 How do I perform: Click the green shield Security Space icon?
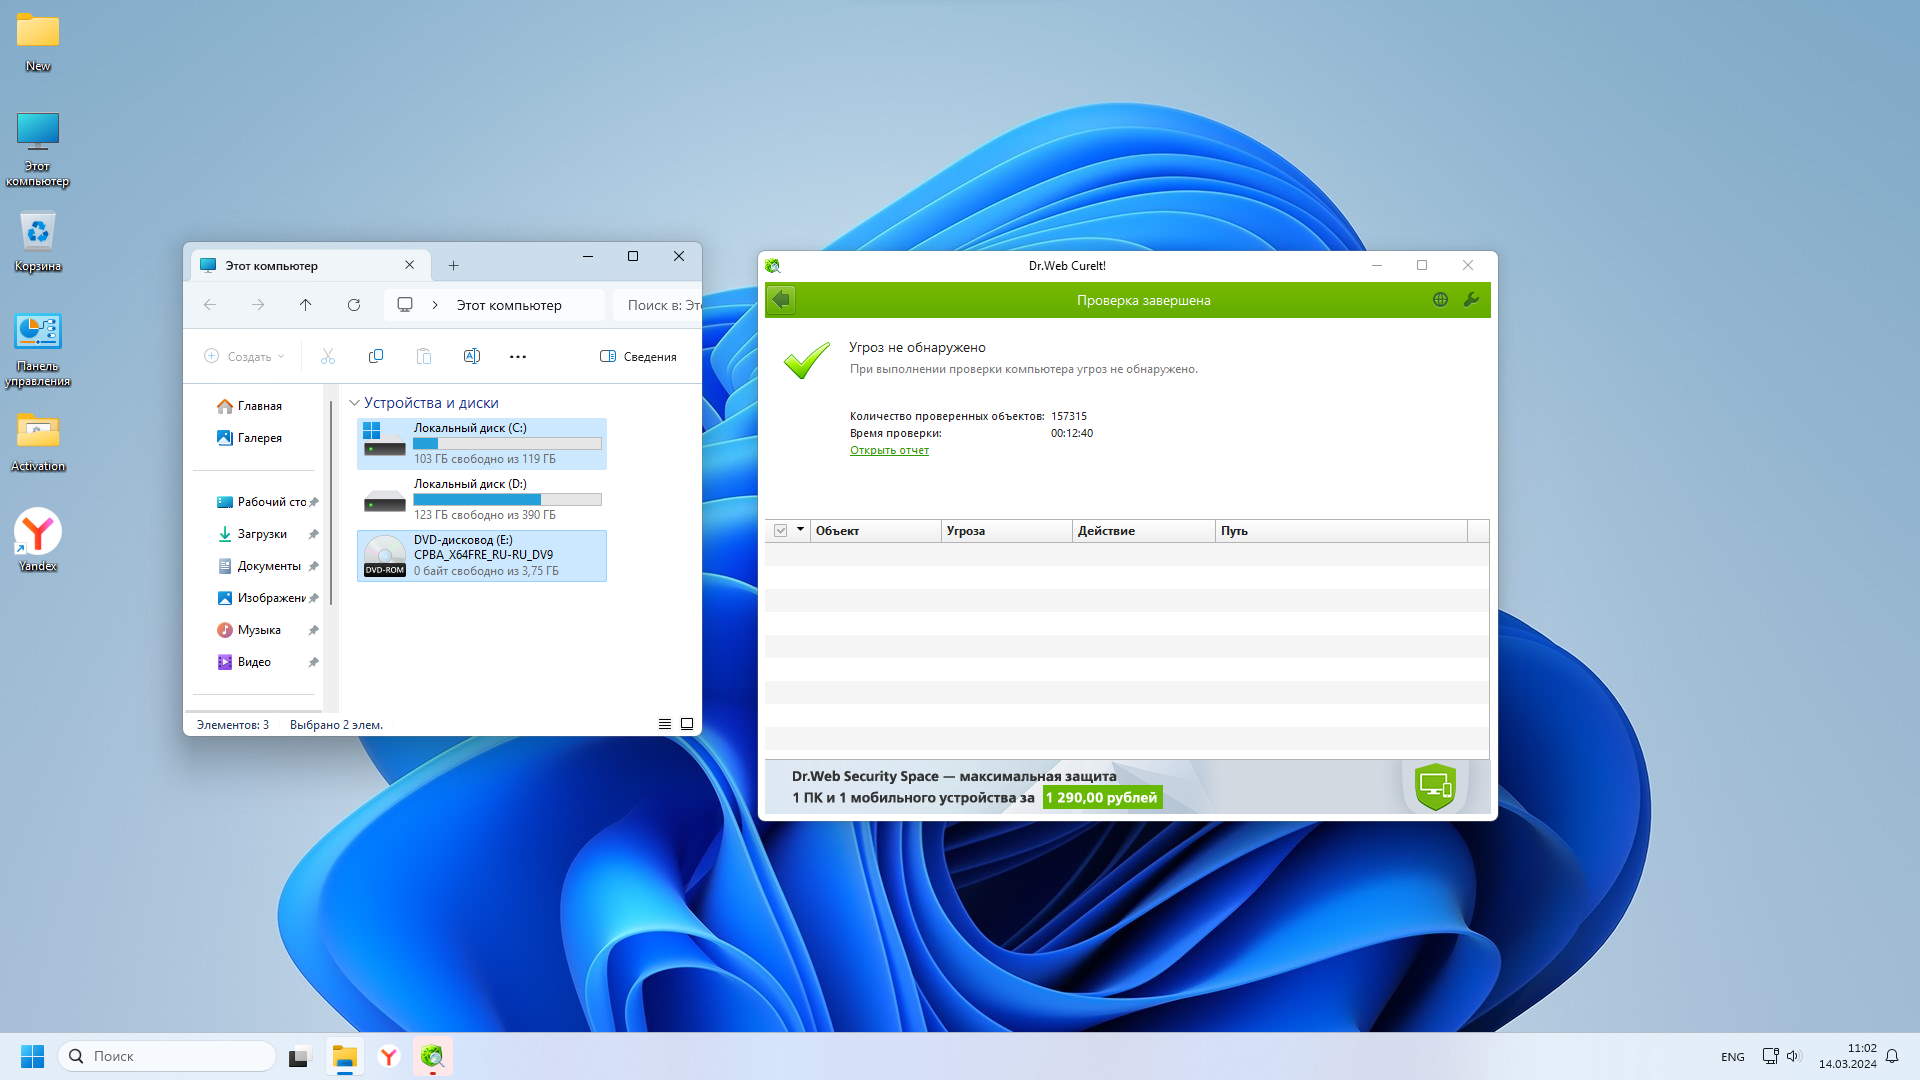pyautogui.click(x=1435, y=786)
